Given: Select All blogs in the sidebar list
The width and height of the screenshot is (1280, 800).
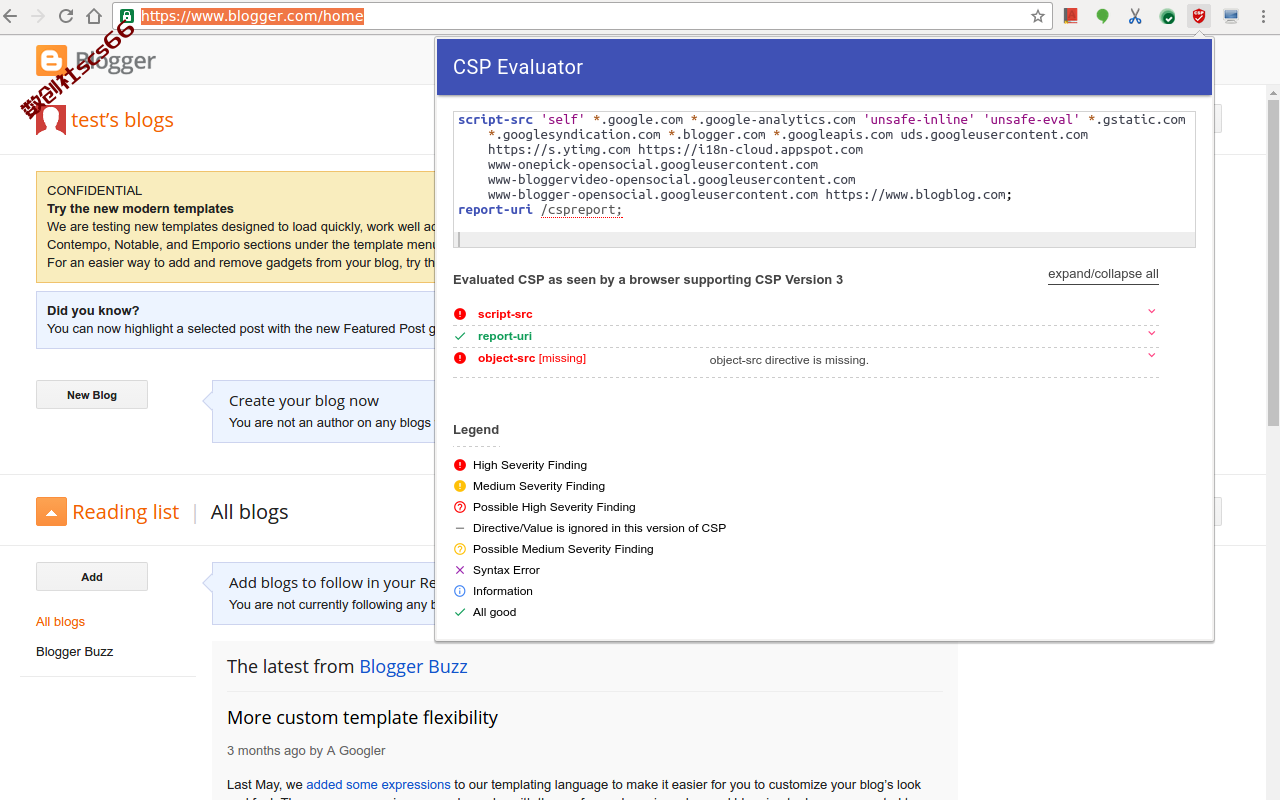Looking at the screenshot, I should [61, 621].
